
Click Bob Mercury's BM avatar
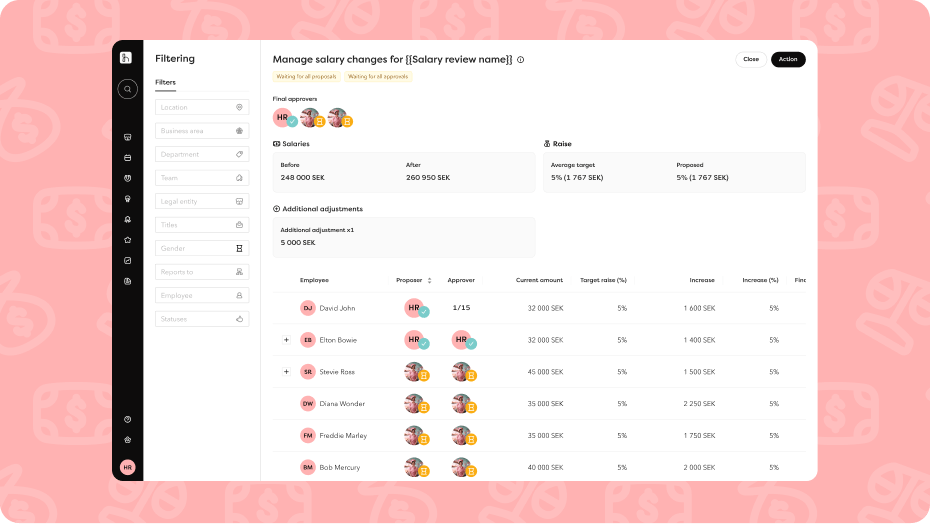tap(307, 468)
